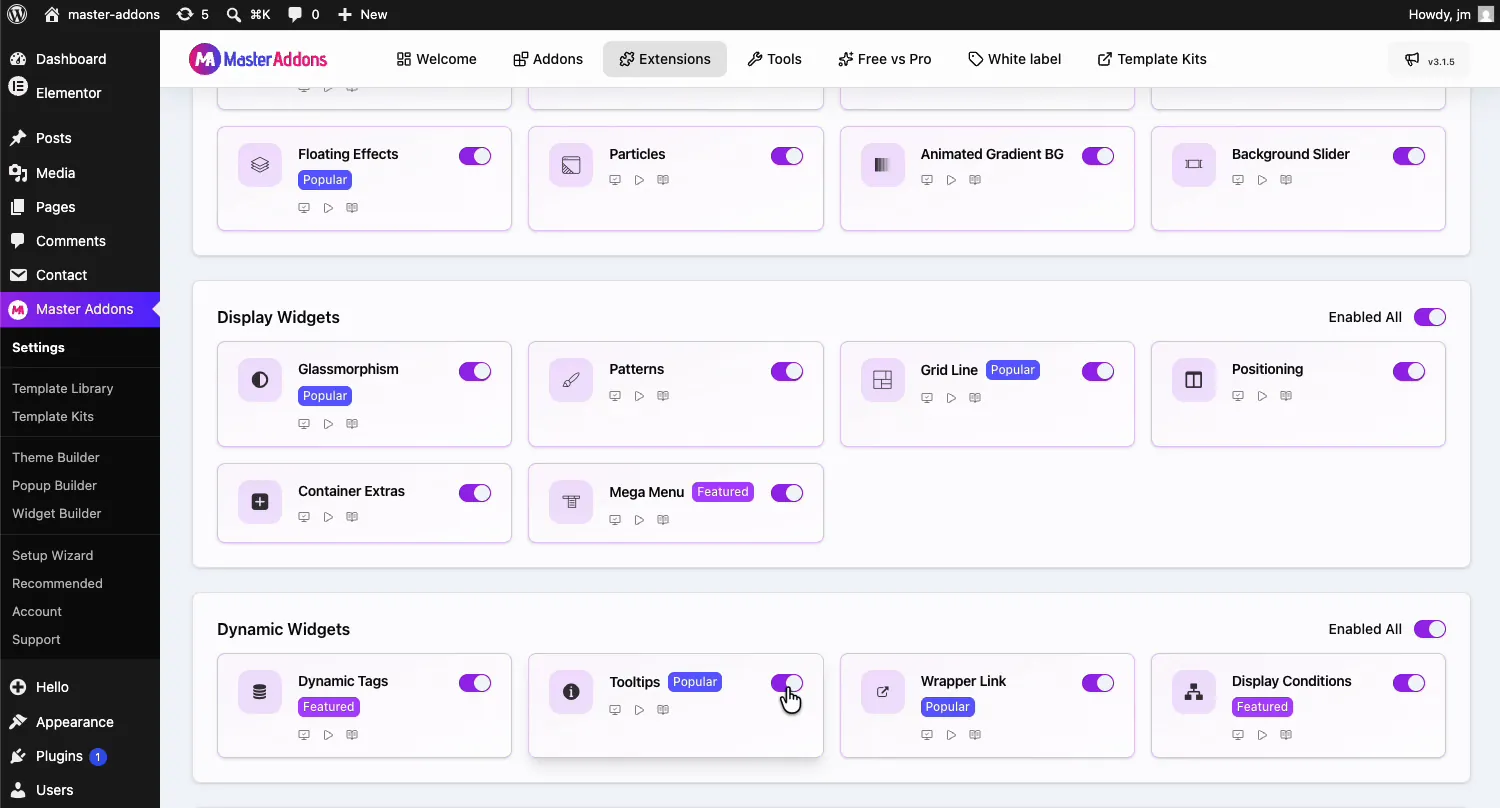Toggle the Grid Line switch
The width and height of the screenshot is (1500, 808).
1098,371
